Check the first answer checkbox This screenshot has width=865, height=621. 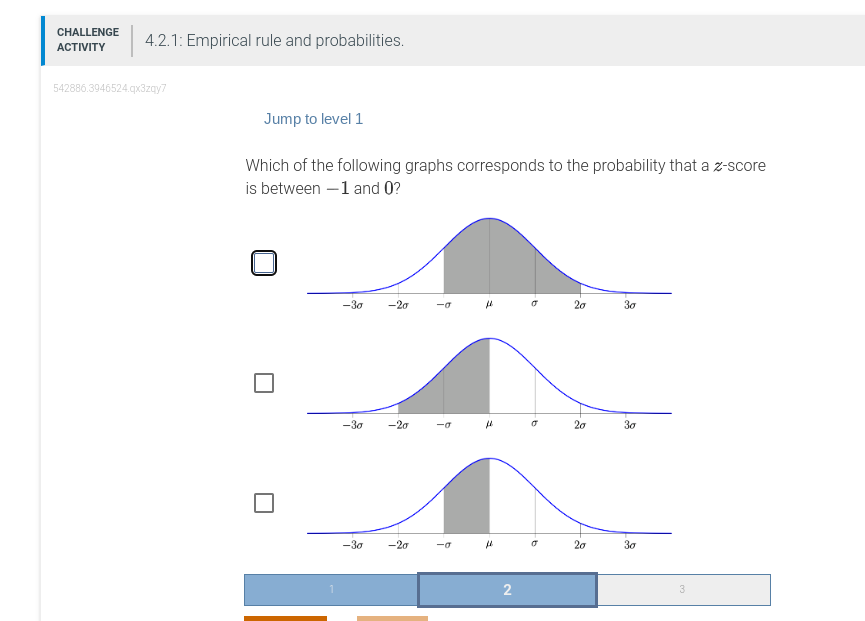click(264, 262)
